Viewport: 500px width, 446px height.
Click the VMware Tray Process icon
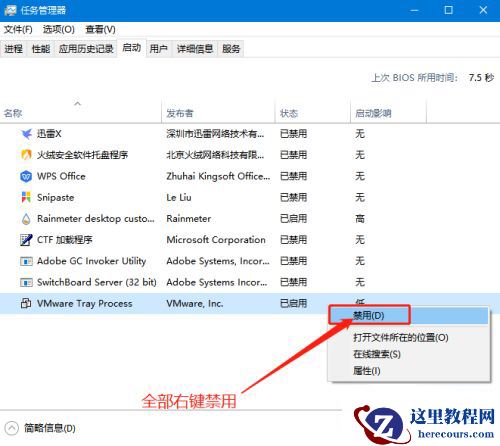coord(26,303)
